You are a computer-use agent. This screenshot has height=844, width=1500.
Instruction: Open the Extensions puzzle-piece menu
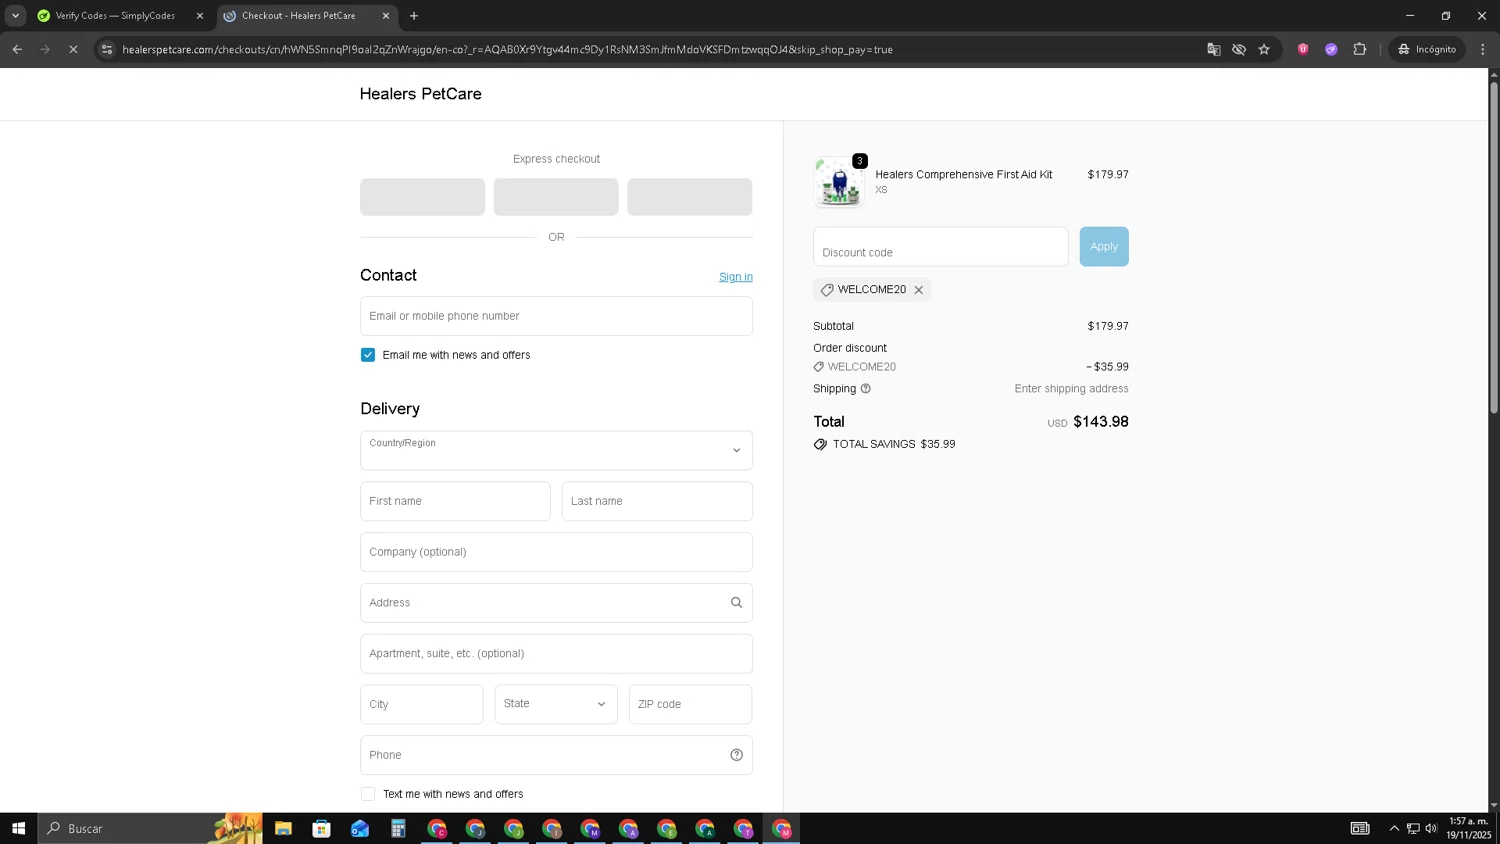coord(1359,49)
